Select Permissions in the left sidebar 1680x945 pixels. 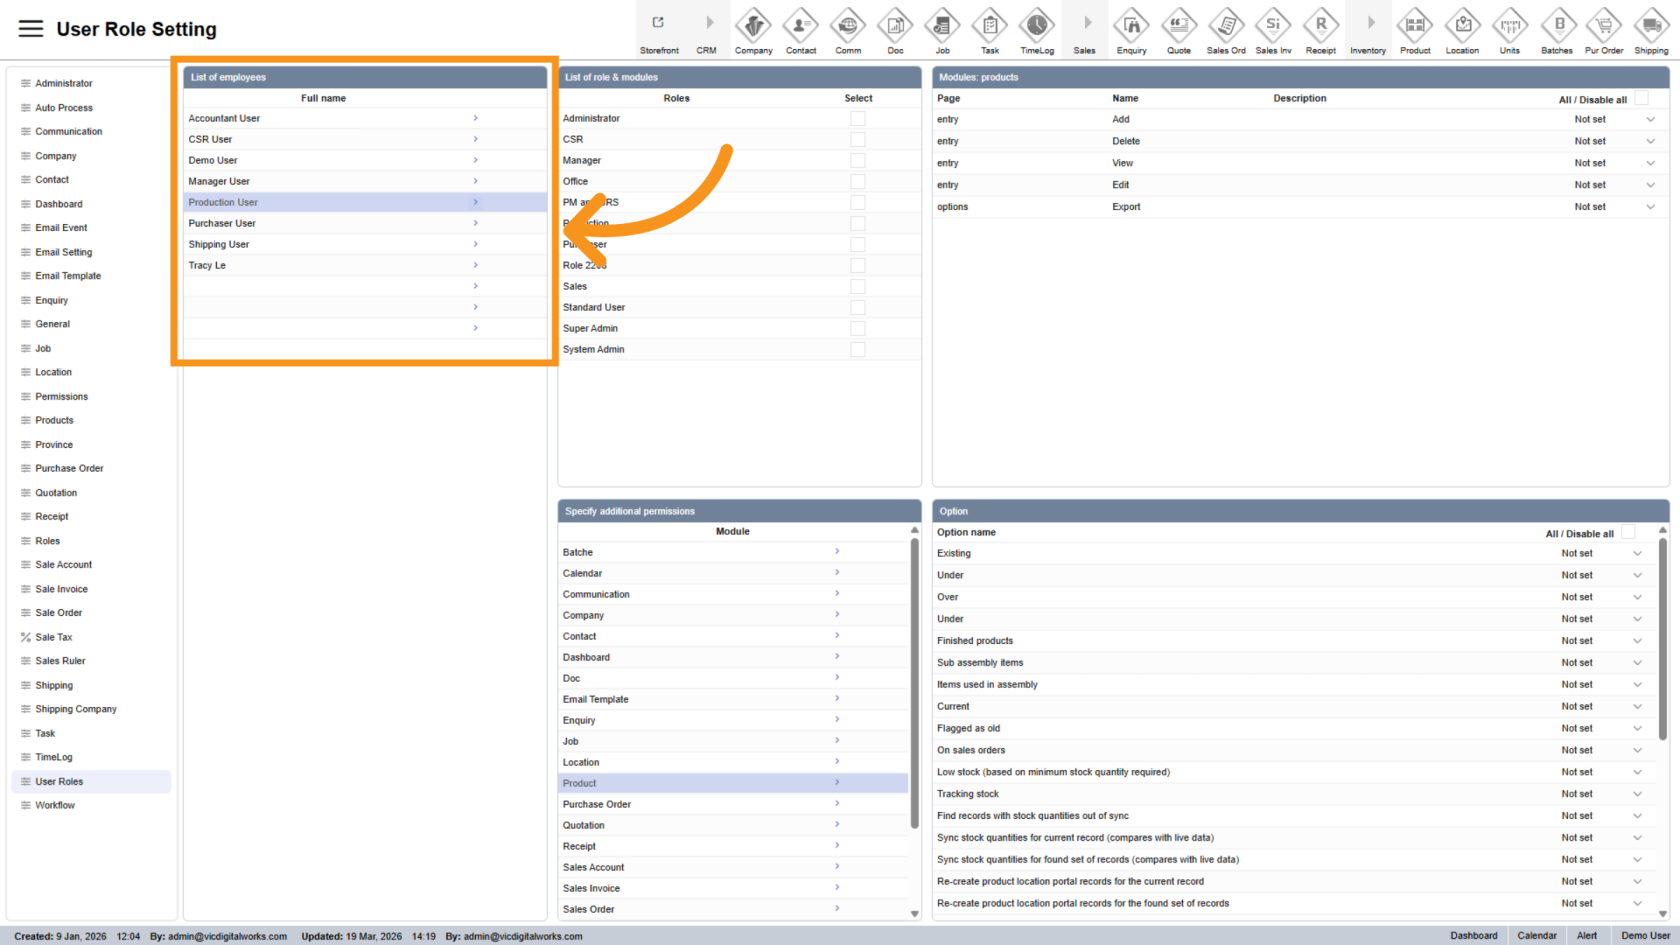tap(61, 396)
